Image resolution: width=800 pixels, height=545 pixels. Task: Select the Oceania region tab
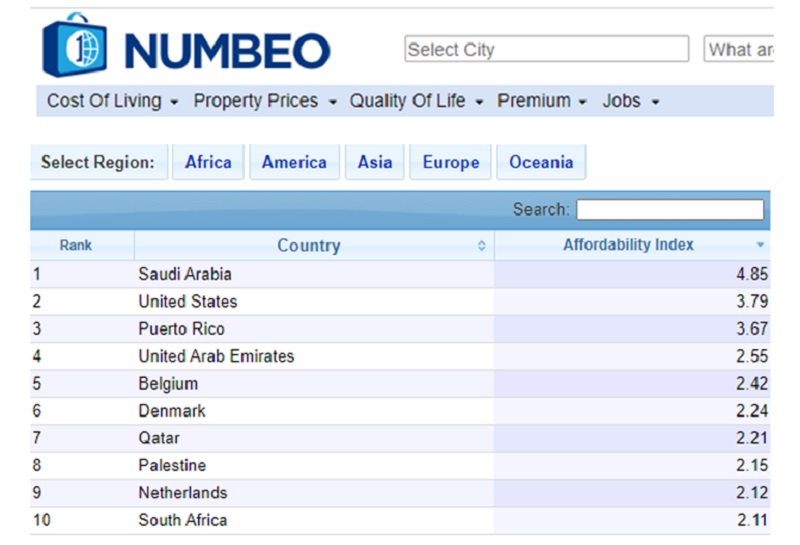tap(541, 162)
